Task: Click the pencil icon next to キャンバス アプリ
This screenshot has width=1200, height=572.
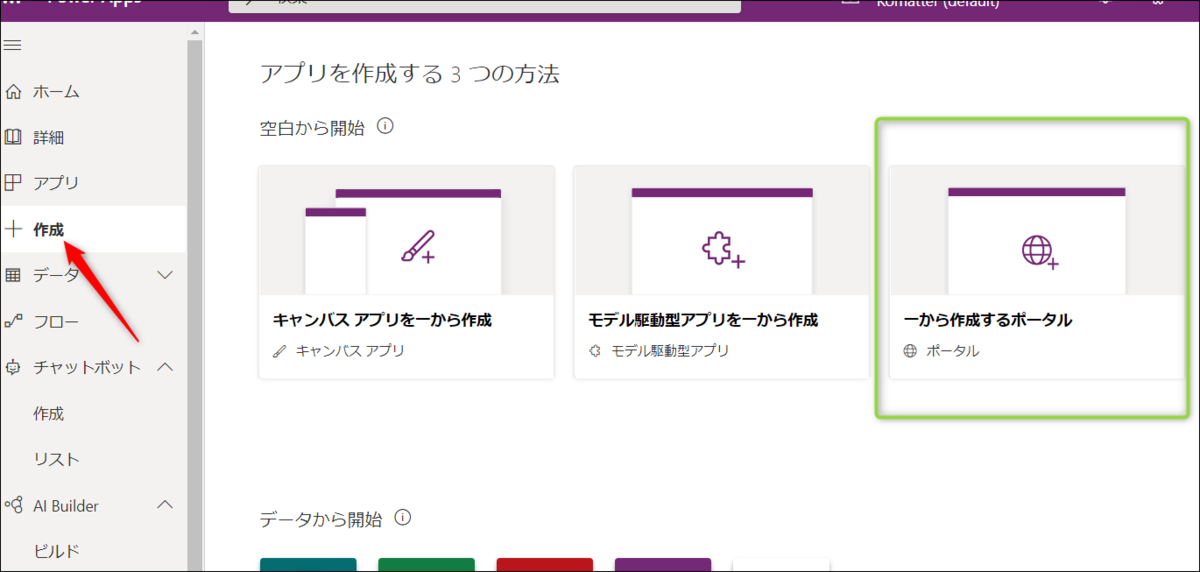Action: (x=279, y=351)
